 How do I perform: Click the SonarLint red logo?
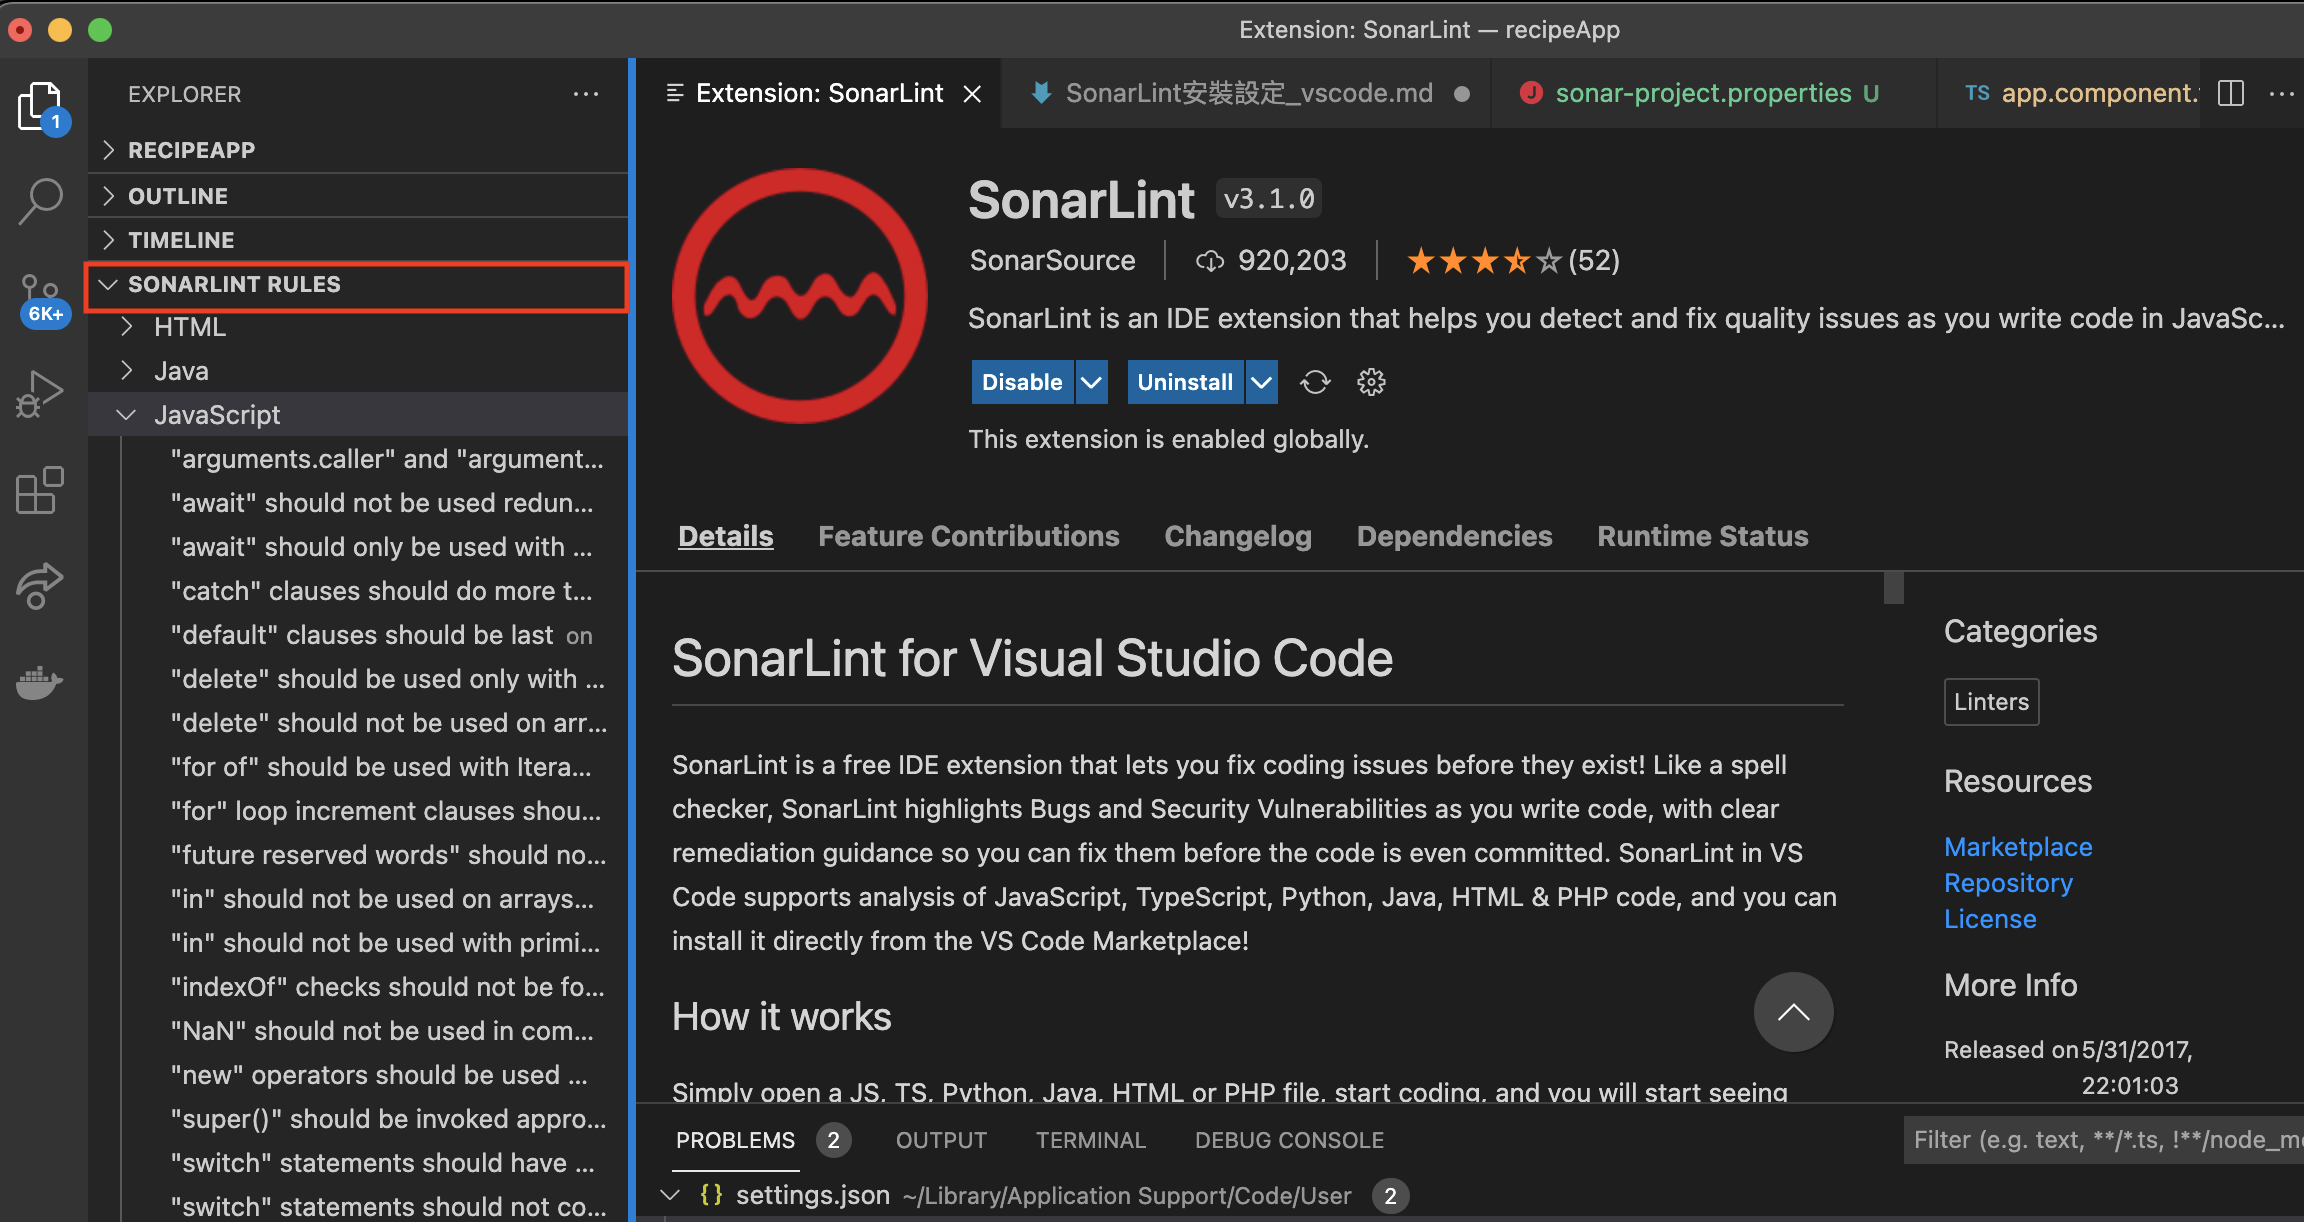point(799,296)
